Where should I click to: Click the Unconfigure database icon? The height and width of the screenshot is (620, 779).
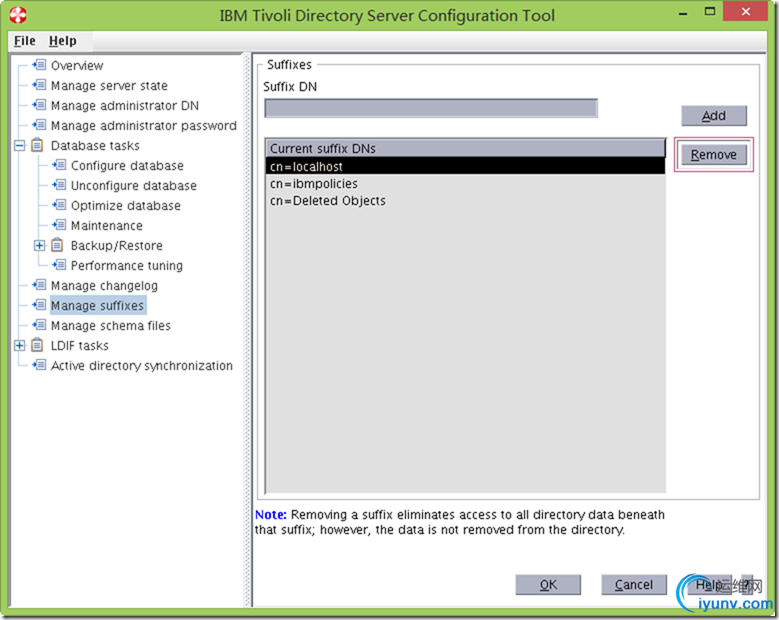59,185
